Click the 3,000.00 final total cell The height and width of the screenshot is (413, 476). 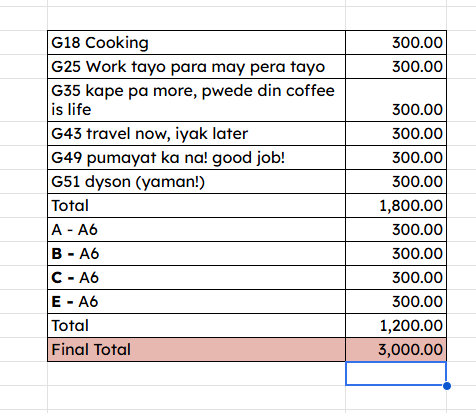[x=396, y=350]
